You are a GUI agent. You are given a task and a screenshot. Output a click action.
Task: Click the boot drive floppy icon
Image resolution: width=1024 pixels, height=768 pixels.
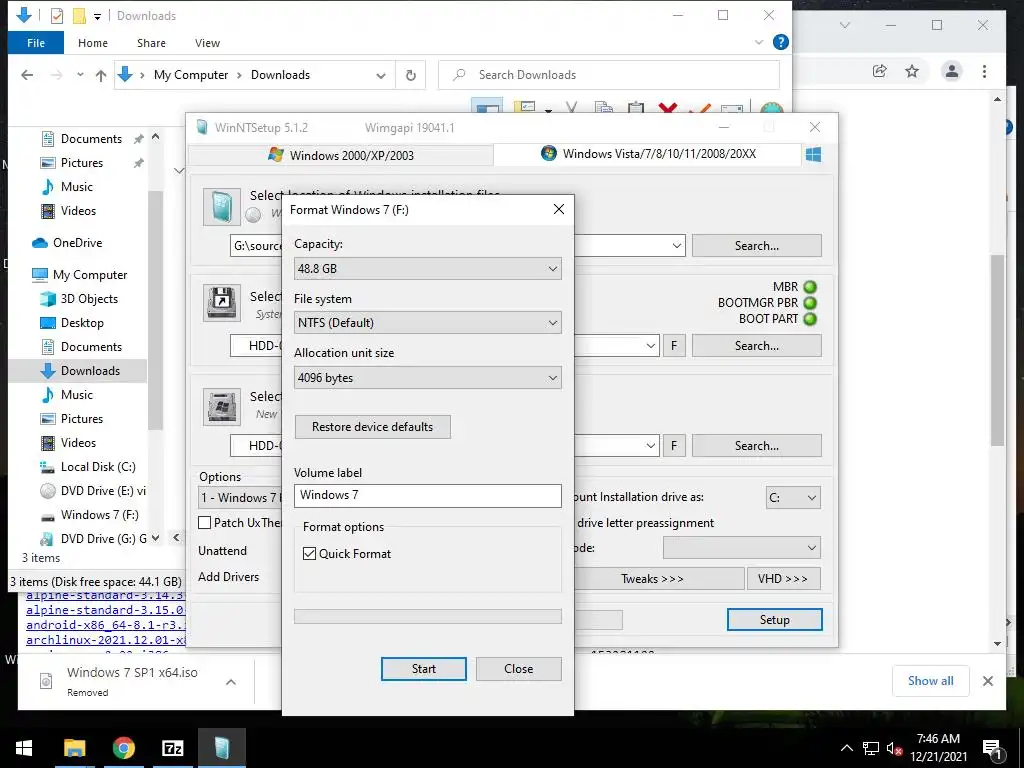pos(222,302)
